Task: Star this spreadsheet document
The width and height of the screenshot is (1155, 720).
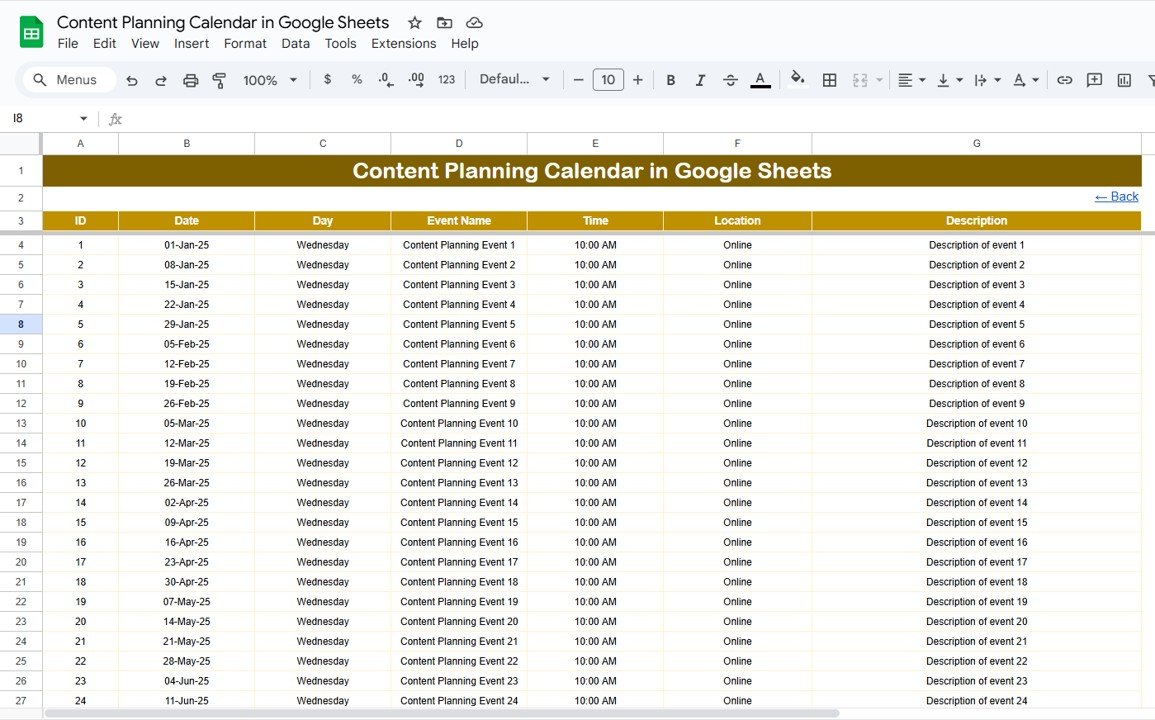Action: [x=414, y=23]
